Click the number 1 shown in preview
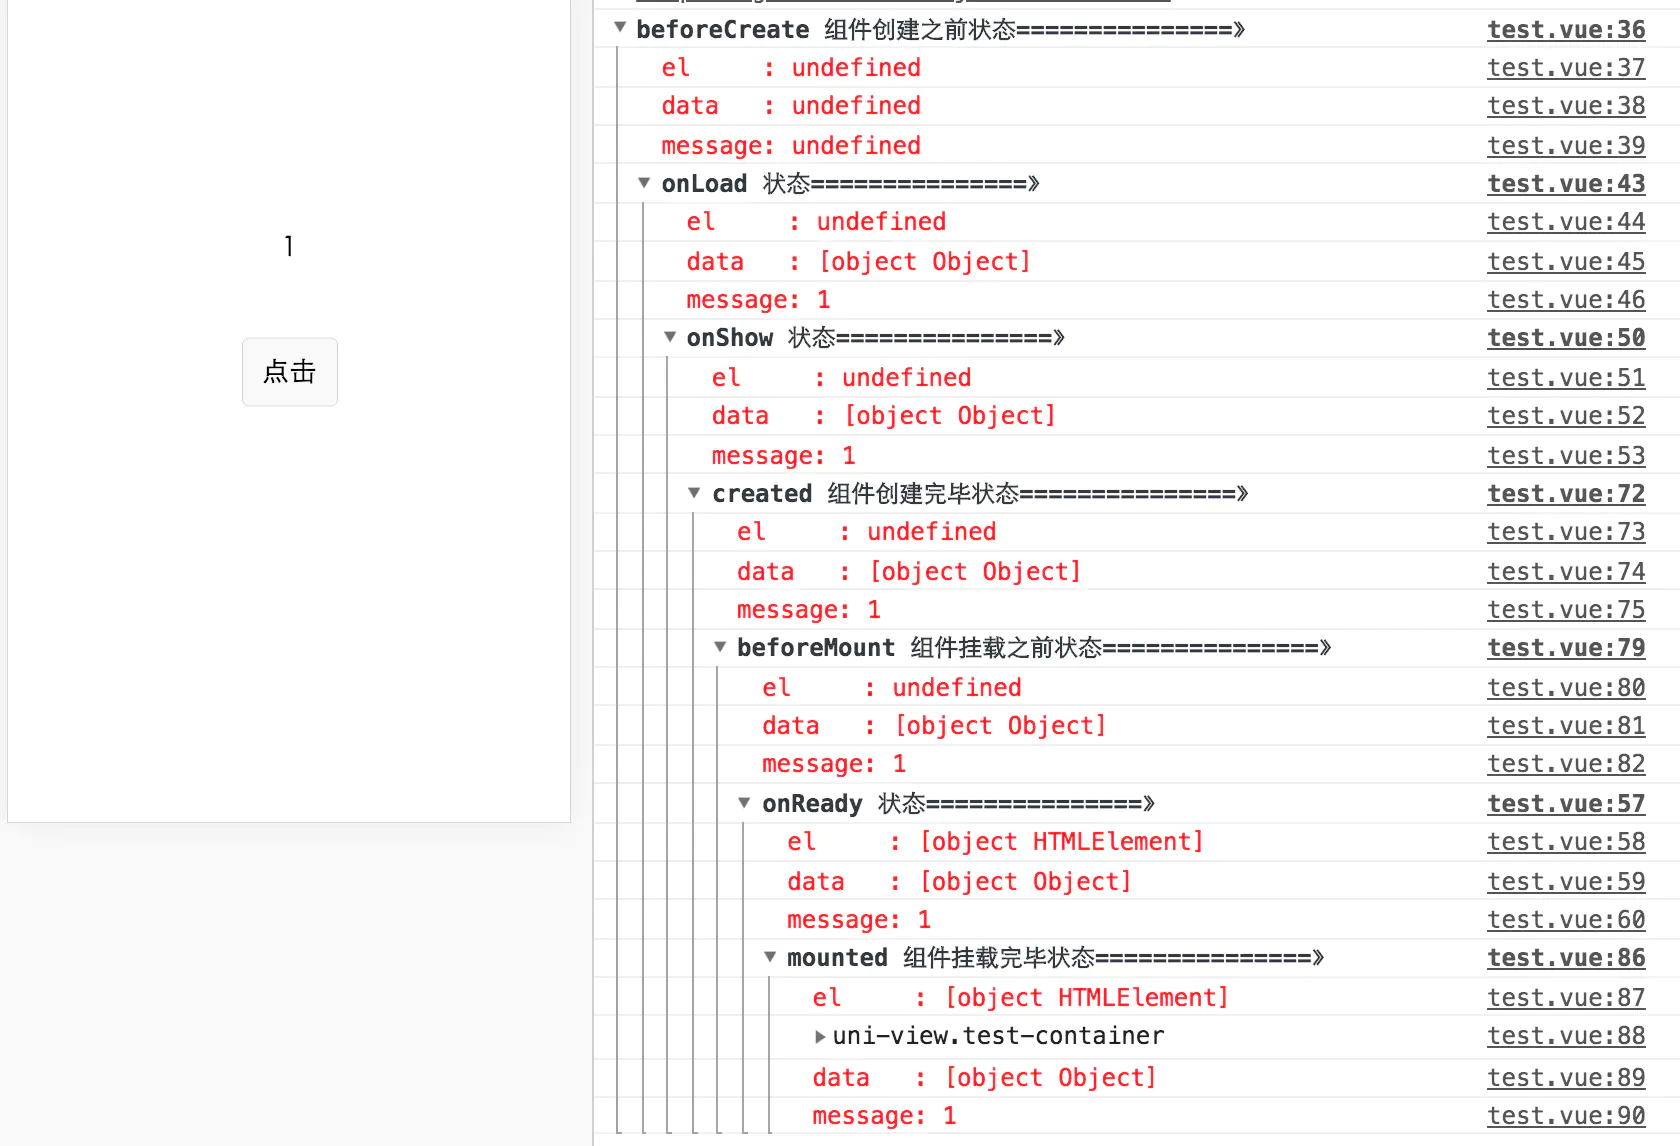The width and height of the screenshot is (1680, 1146). pyautogui.click(x=289, y=246)
